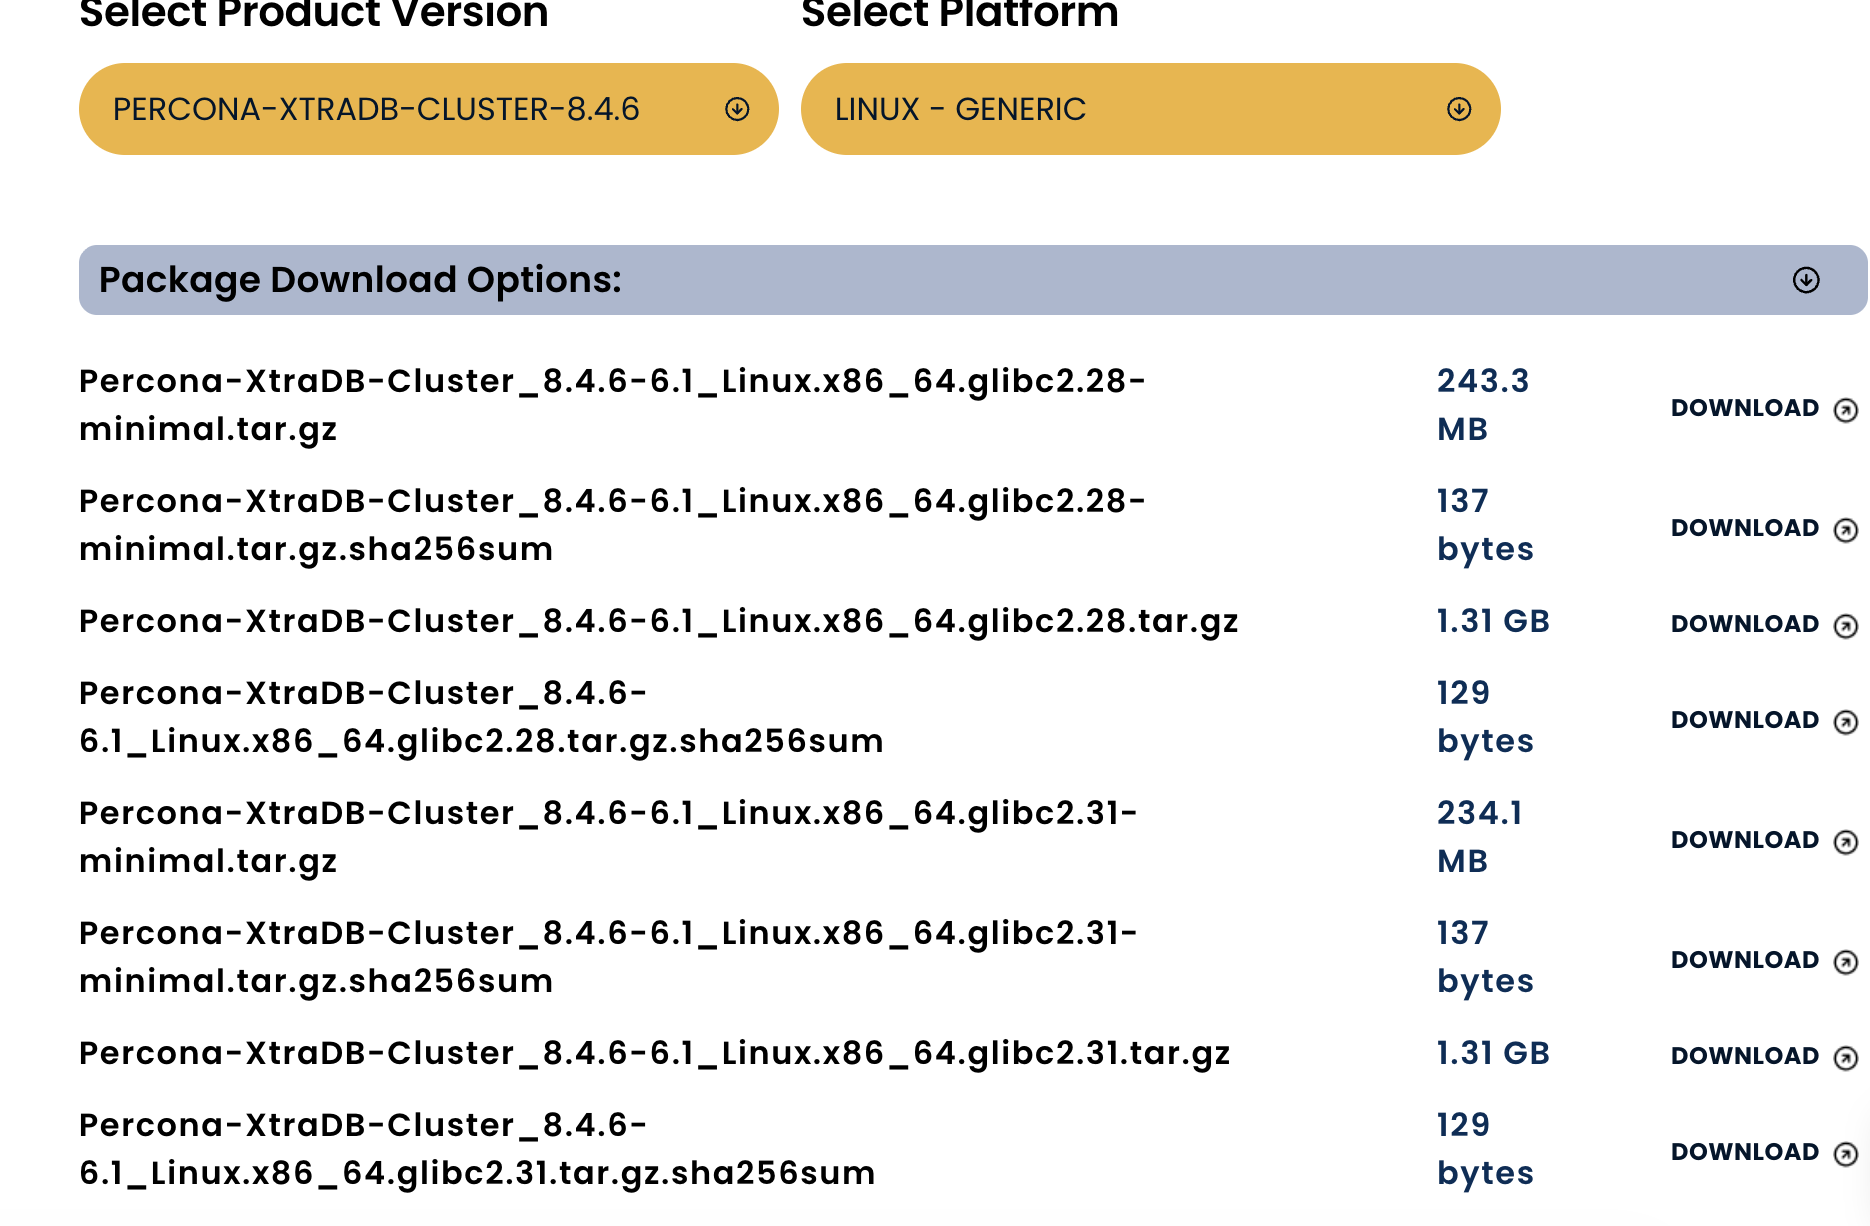The height and width of the screenshot is (1226, 1870).
Task: Select the file name ending glibc2.28-minimal.tar.gz
Action: (x=612, y=405)
